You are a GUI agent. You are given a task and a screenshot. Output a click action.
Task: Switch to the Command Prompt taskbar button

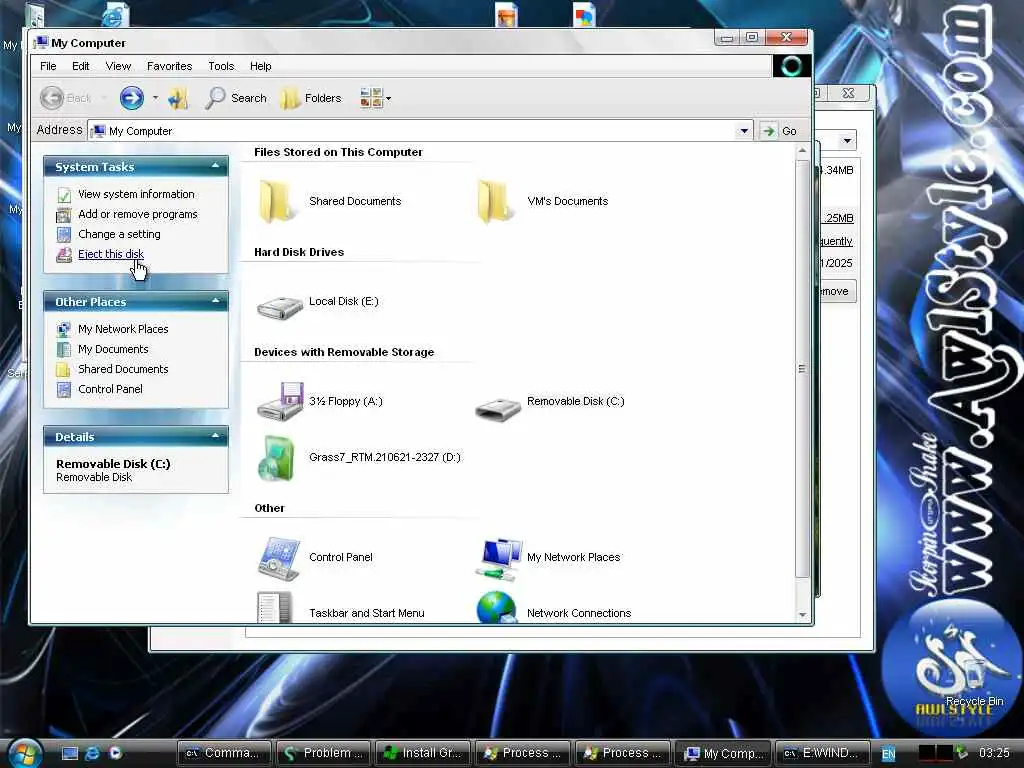(x=225, y=753)
